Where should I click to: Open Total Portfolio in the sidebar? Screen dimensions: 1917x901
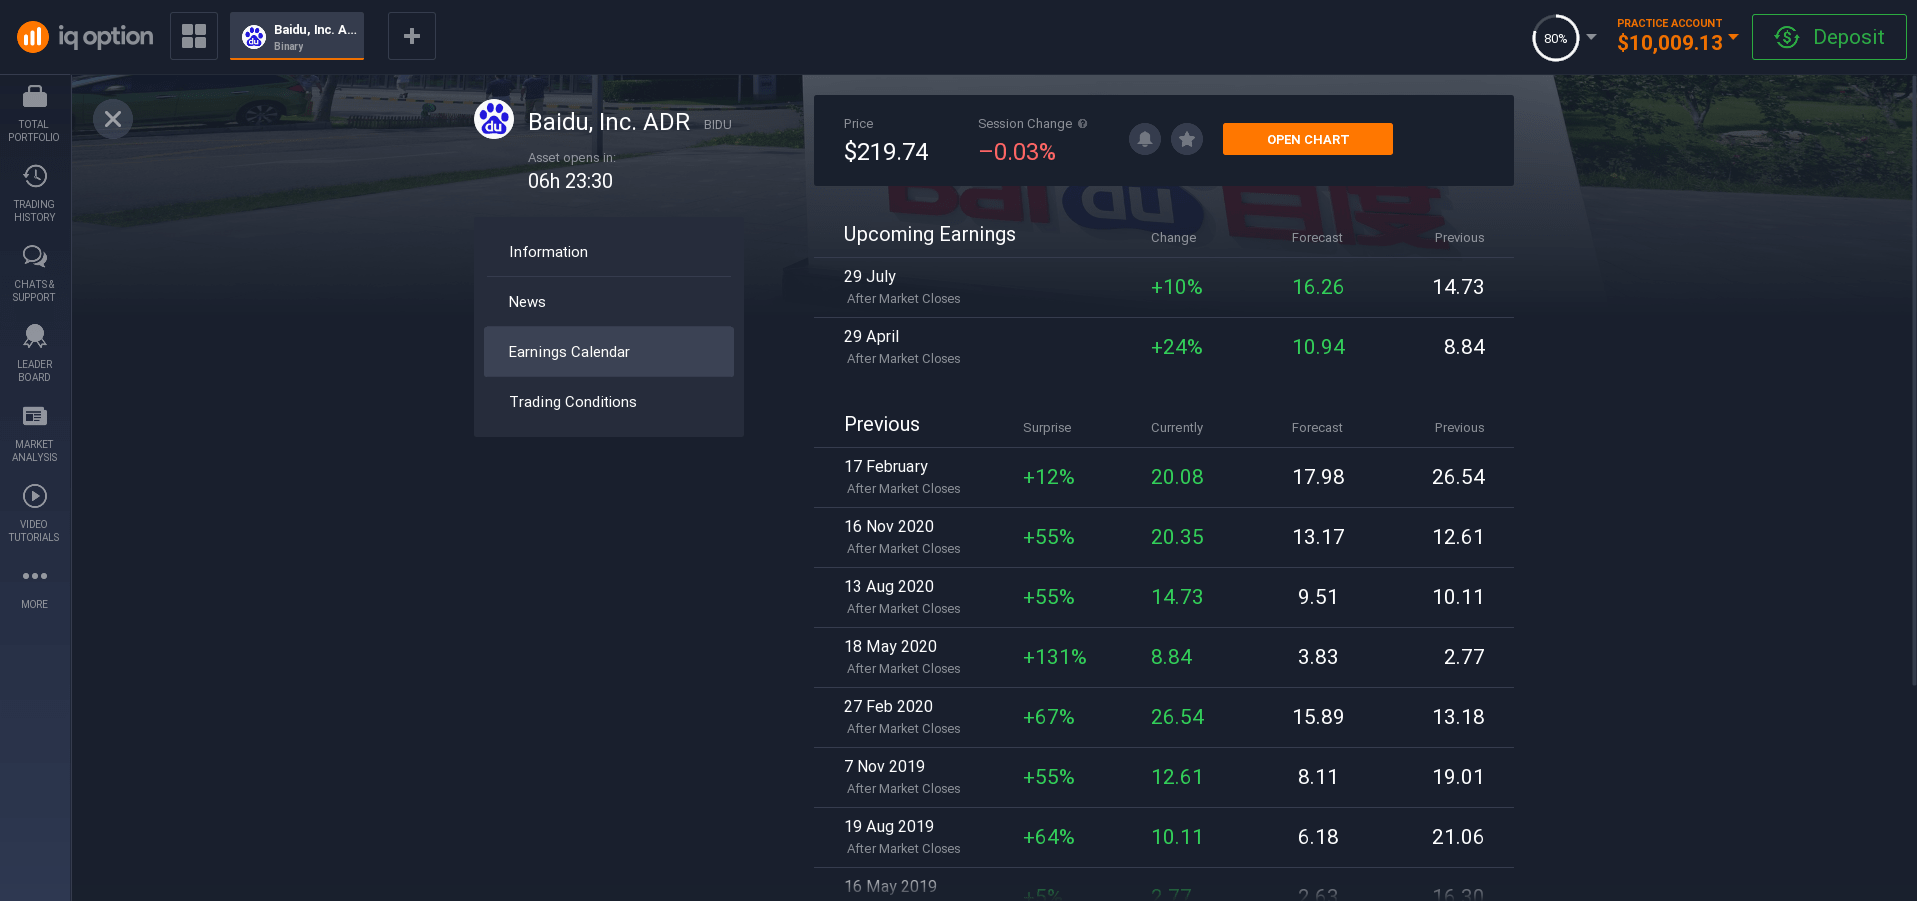pos(34,113)
